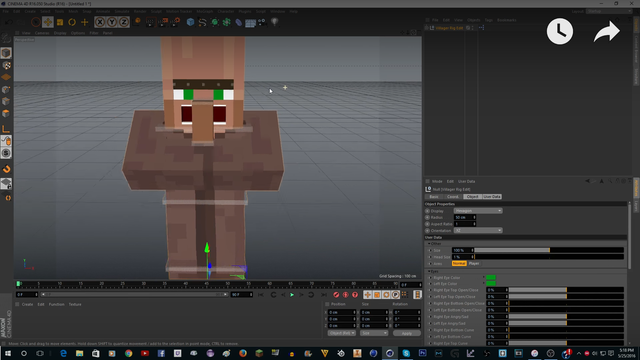Click the Live Selection tool icon
Screen dimensions: 640x360
(36, 22)
